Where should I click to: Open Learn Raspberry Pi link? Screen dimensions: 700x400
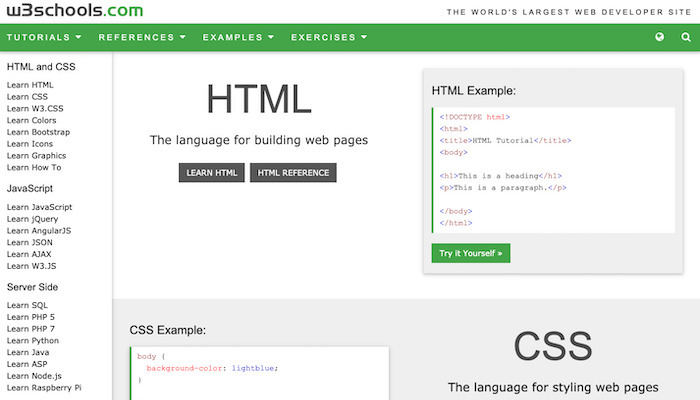click(x=44, y=388)
